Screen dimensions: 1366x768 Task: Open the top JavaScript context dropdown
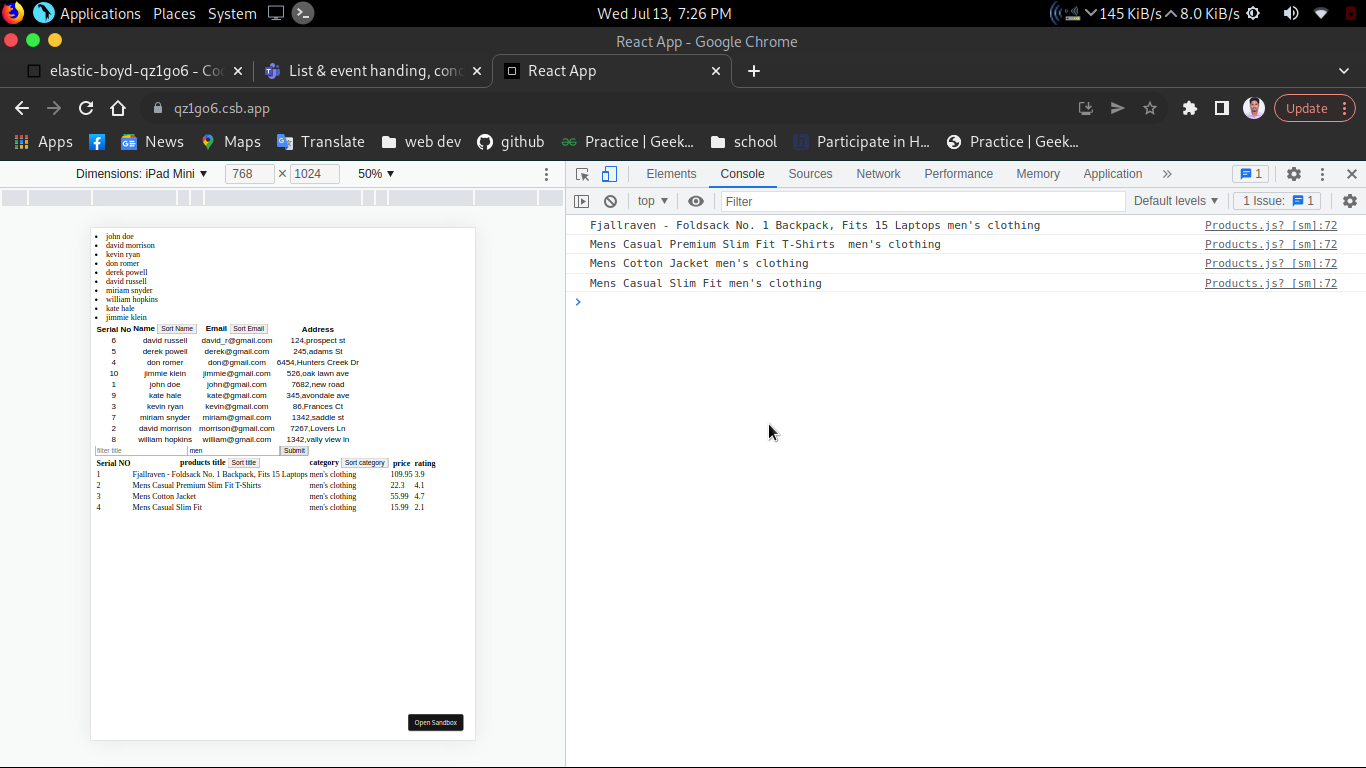click(x=653, y=201)
